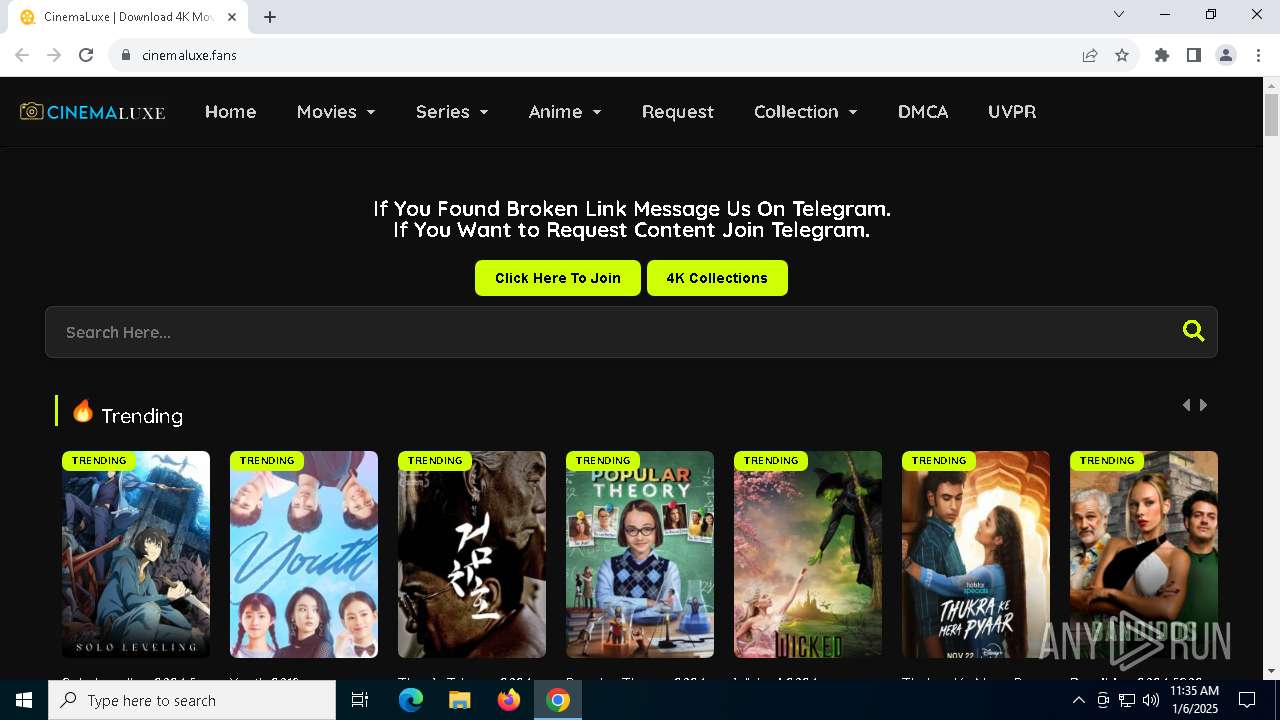This screenshot has width=1280, height=720.
Task: Expand Collection dropdown menu
Action: coord(806,112)
